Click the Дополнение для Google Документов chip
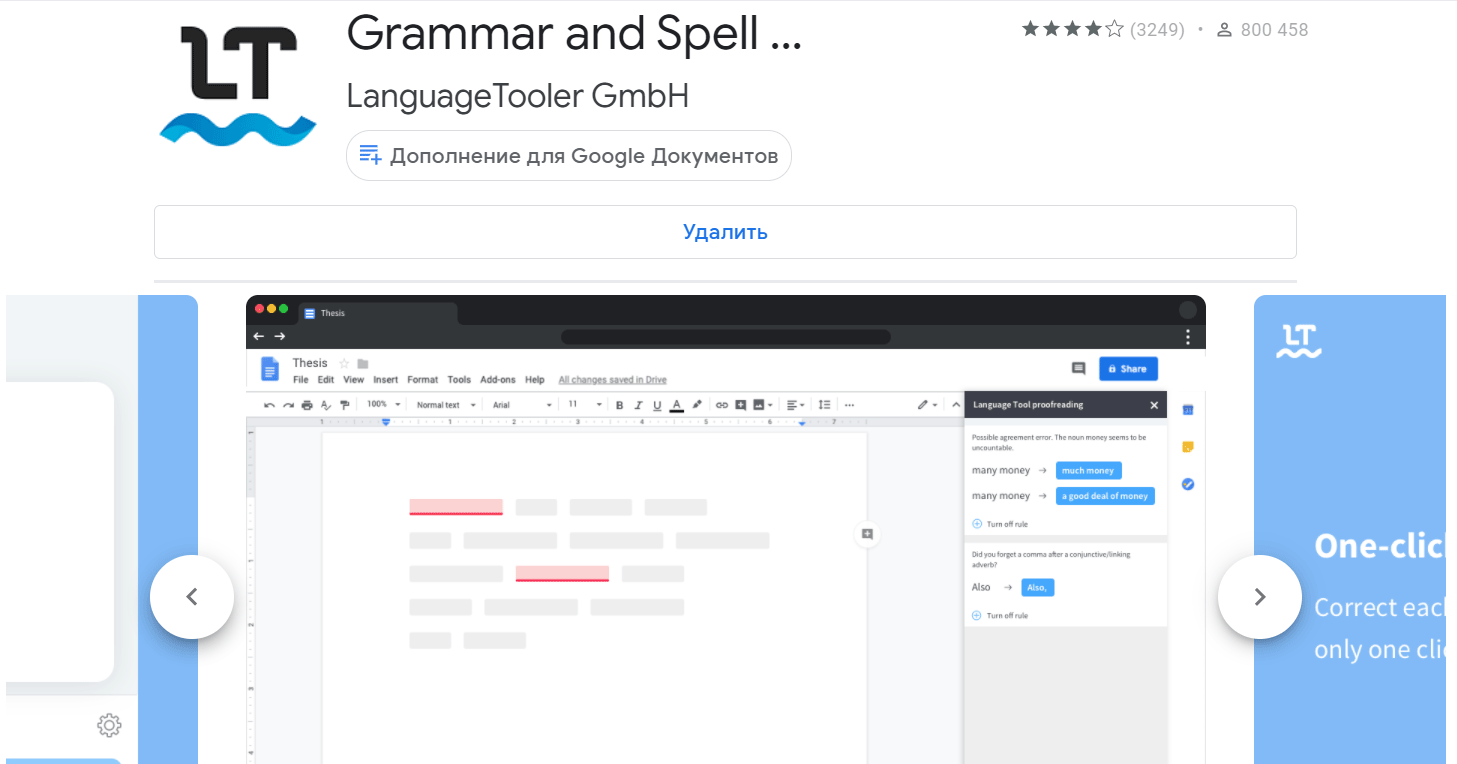The width and height of the screenshot is (1457, 764). (569, 156)
